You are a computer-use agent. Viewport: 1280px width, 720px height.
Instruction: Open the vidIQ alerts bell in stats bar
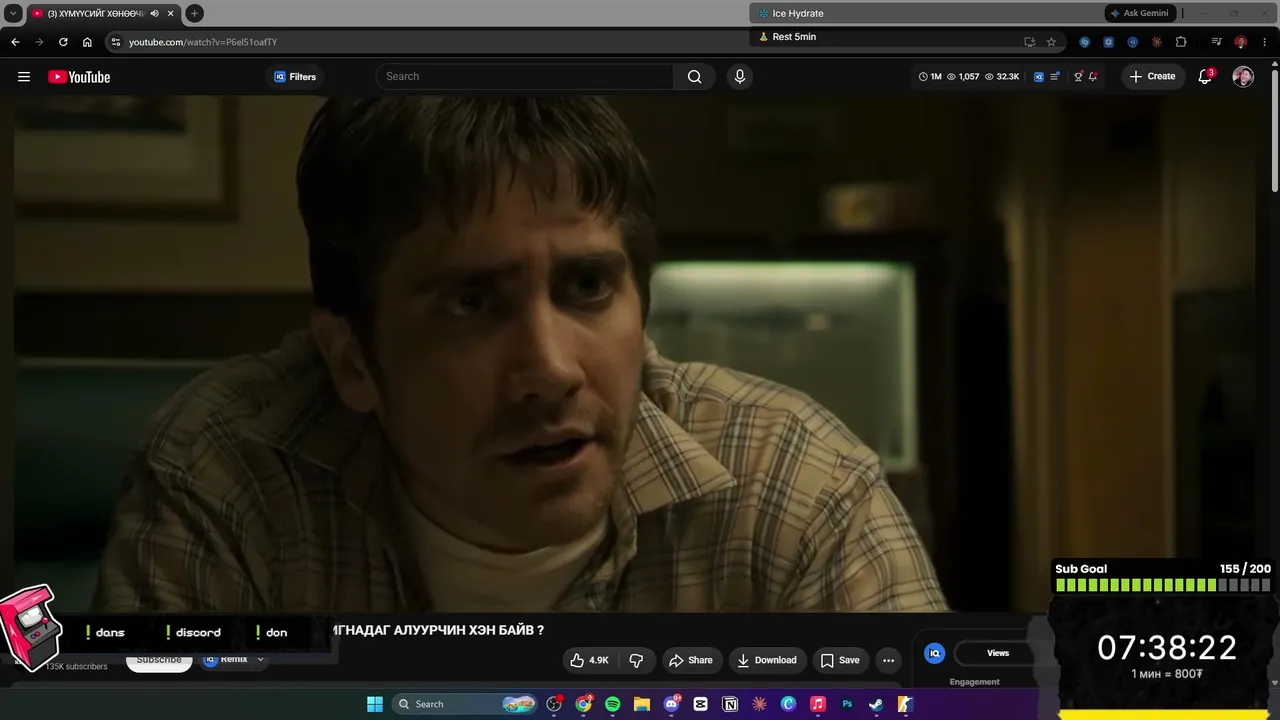click(1093, 77)
